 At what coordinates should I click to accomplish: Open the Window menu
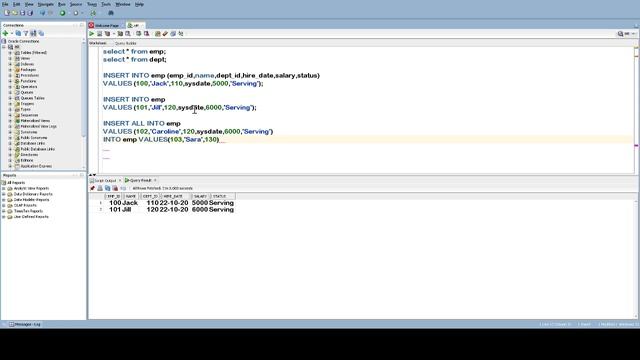click(122, 4)
